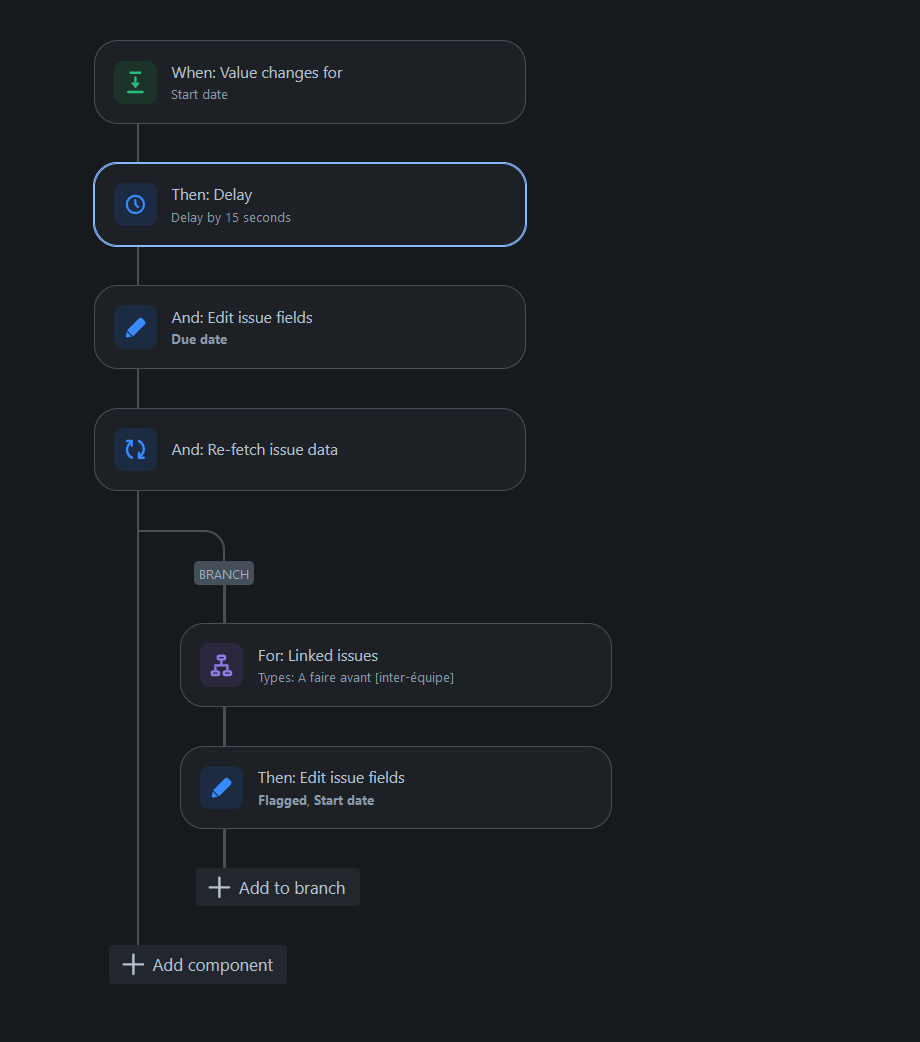Click the 'Delay by 15 seconds' description
The image size is (920, 1042).
(231, 218)
